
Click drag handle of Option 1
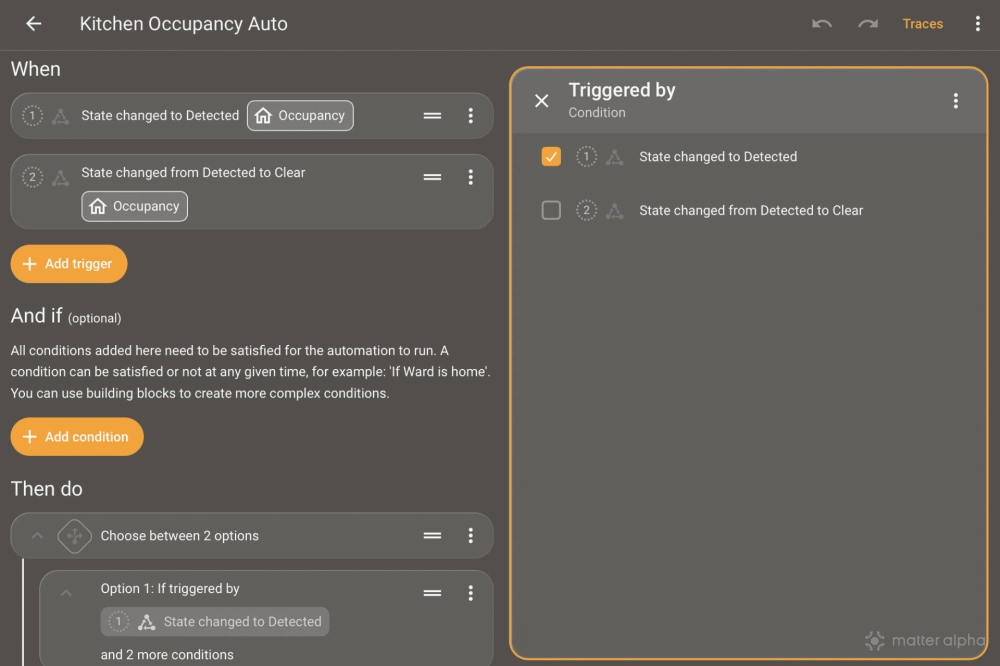(432, 593)
